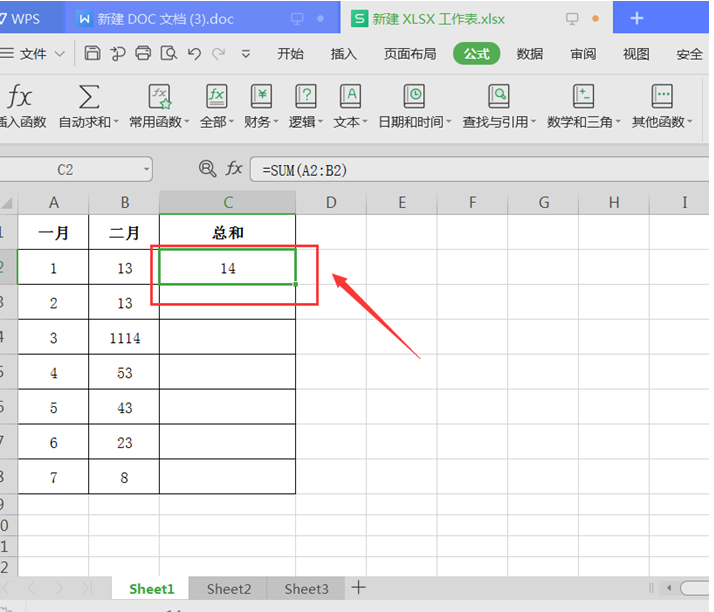Select the cell containing 1114

pyautogui.click(x=124, y=338)
